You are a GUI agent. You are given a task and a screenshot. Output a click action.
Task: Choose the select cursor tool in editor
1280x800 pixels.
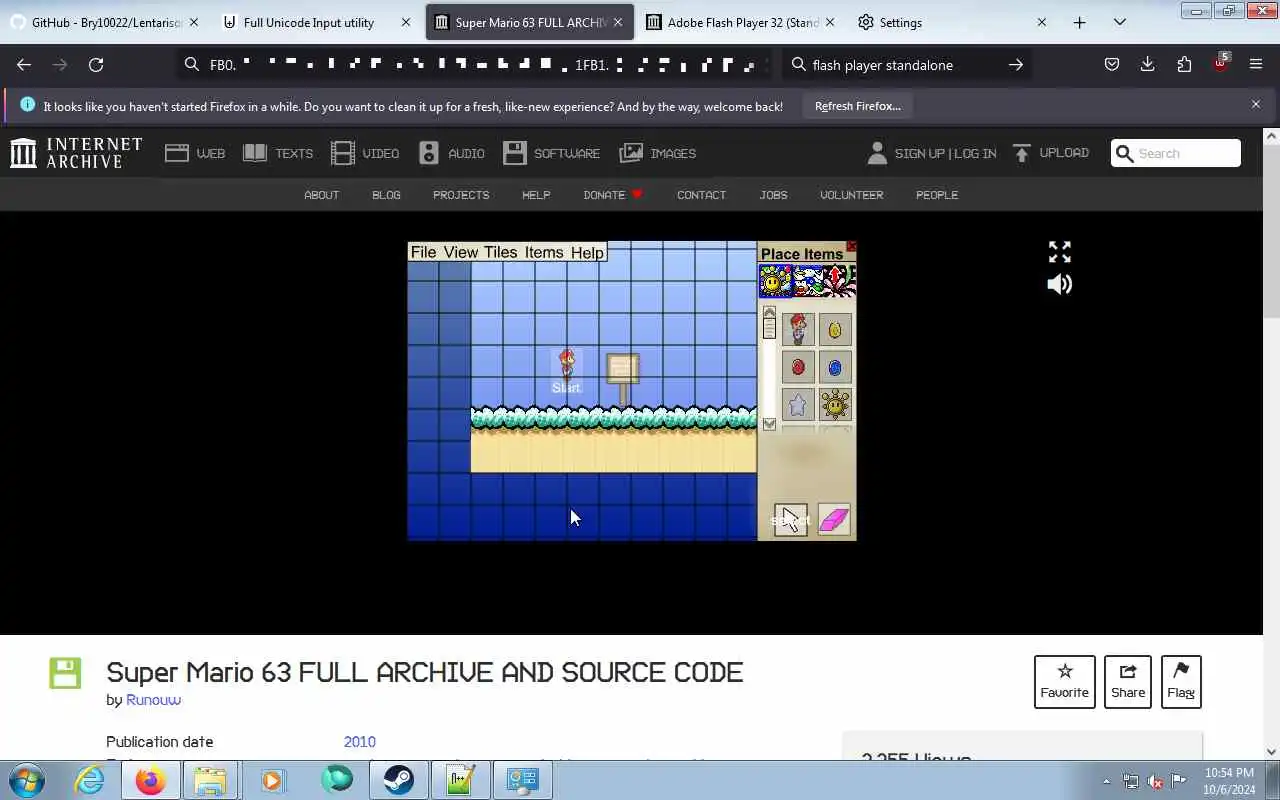[791, 519]
